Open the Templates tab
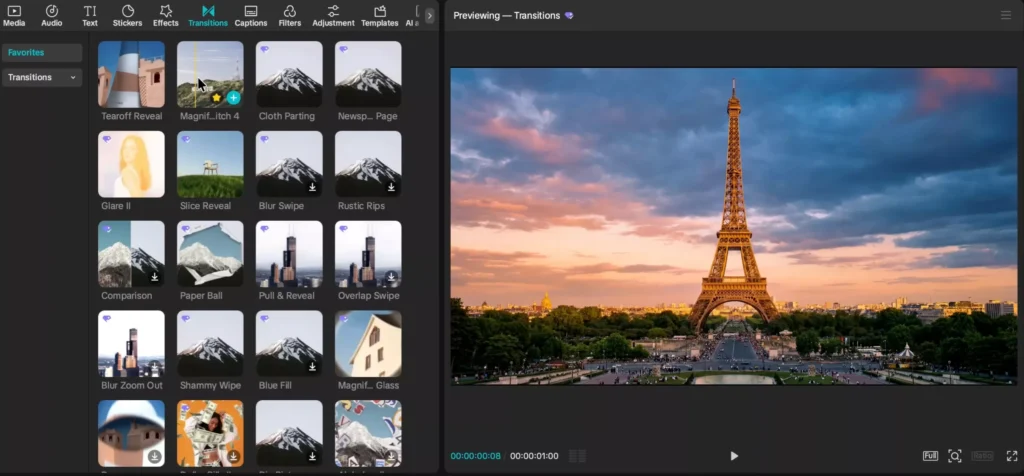Screen dimensions: 1024x476 coord(379,16)
